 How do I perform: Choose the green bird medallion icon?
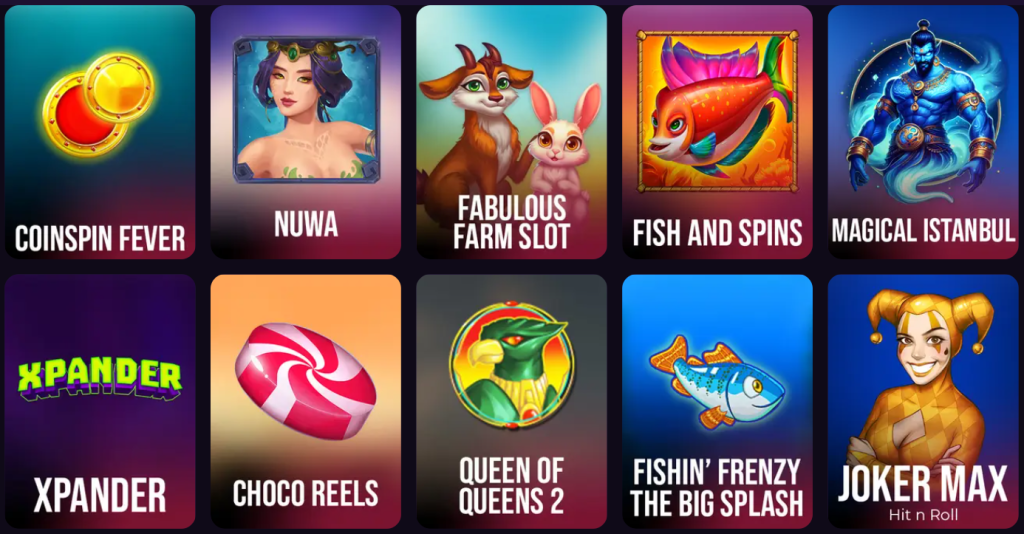(x=511, y=365)
